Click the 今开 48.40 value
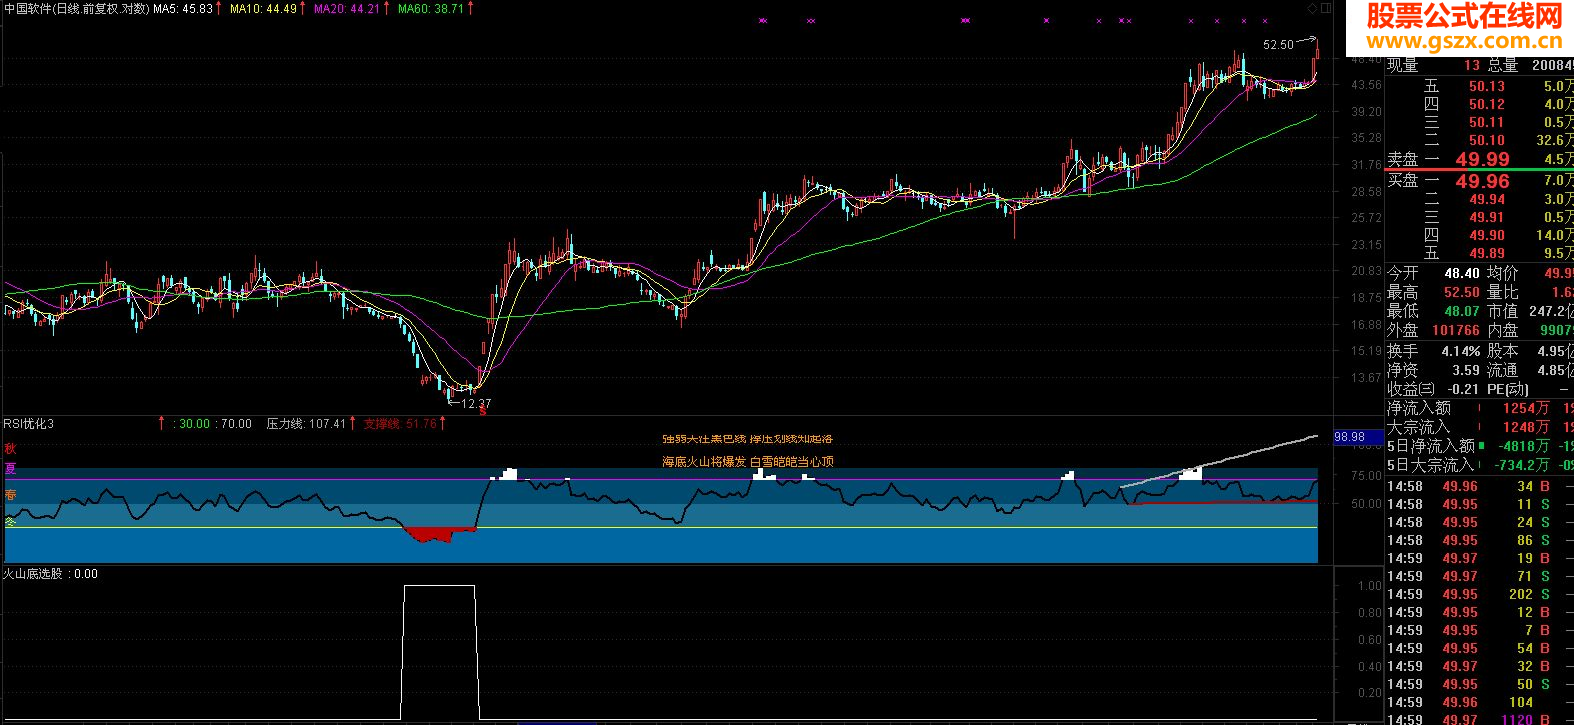The height and width of the screenshot is (725, 1574). 1461,273
